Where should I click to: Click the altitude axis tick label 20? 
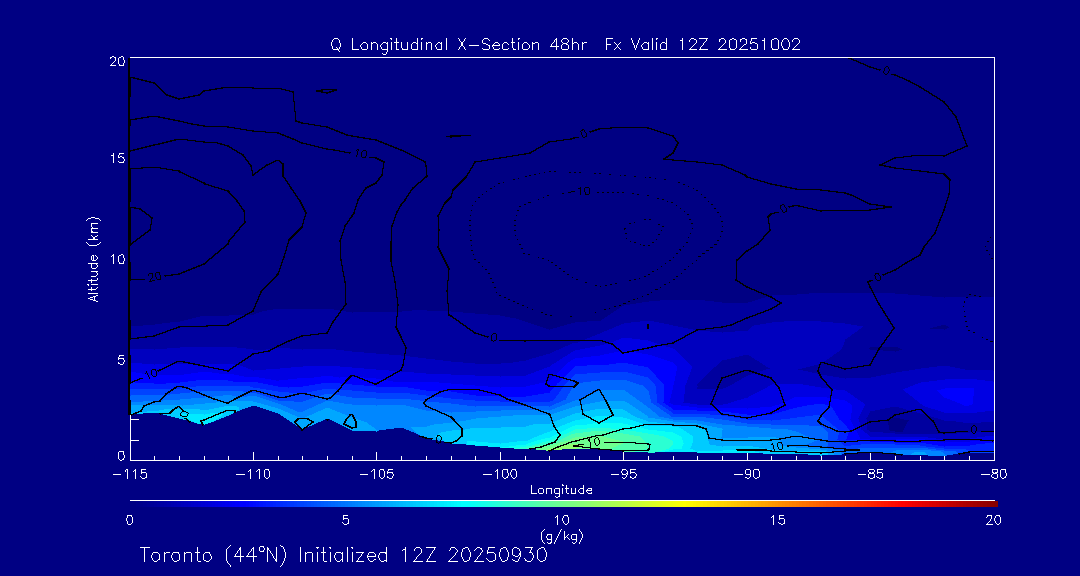116,61
